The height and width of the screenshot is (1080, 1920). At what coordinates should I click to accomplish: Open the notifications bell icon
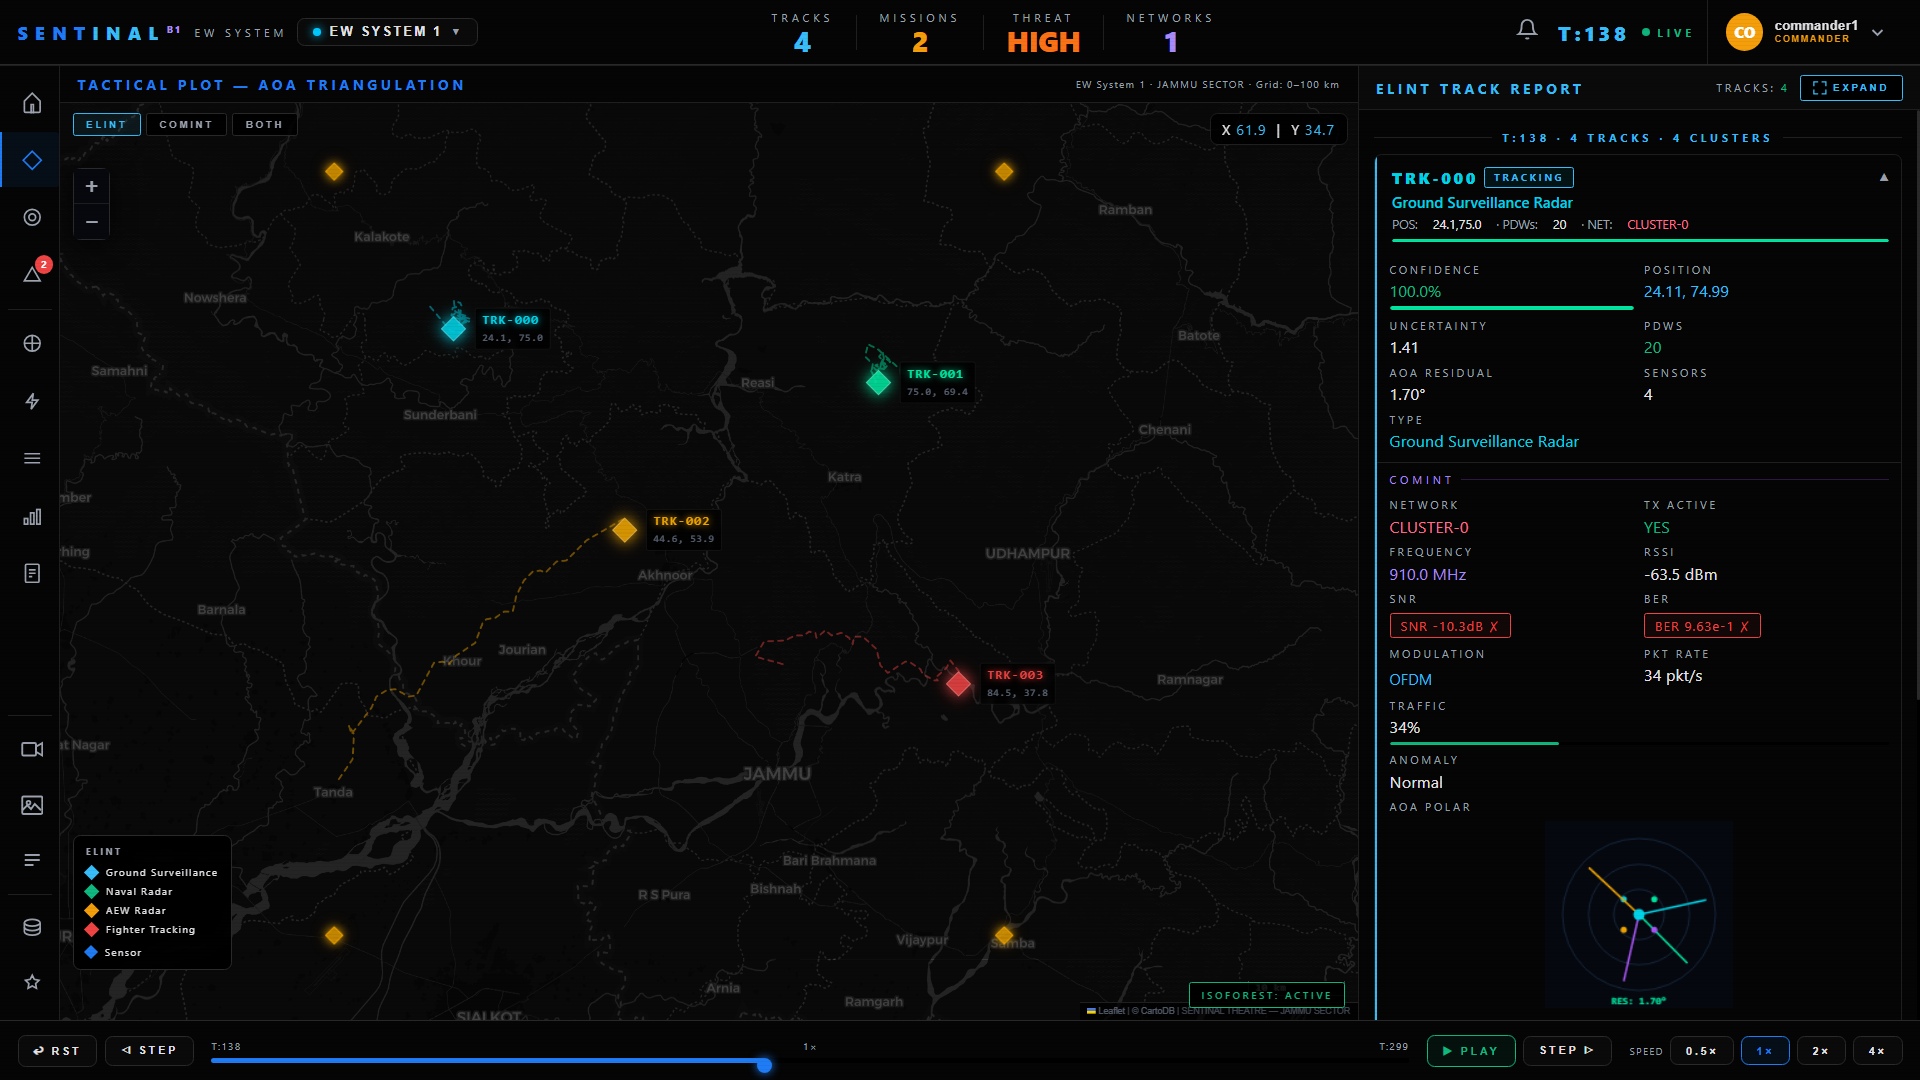(1527, 30)
